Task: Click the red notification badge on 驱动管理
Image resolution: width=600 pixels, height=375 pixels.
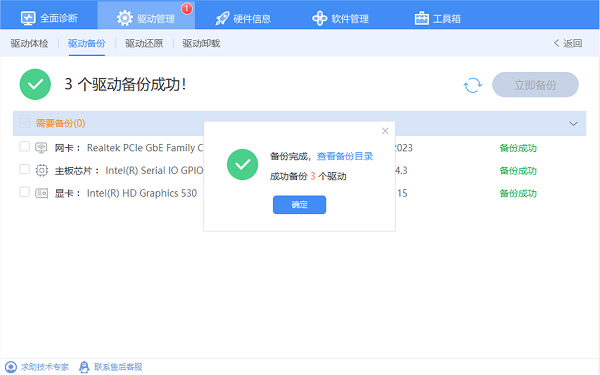Action: [187, 8]
